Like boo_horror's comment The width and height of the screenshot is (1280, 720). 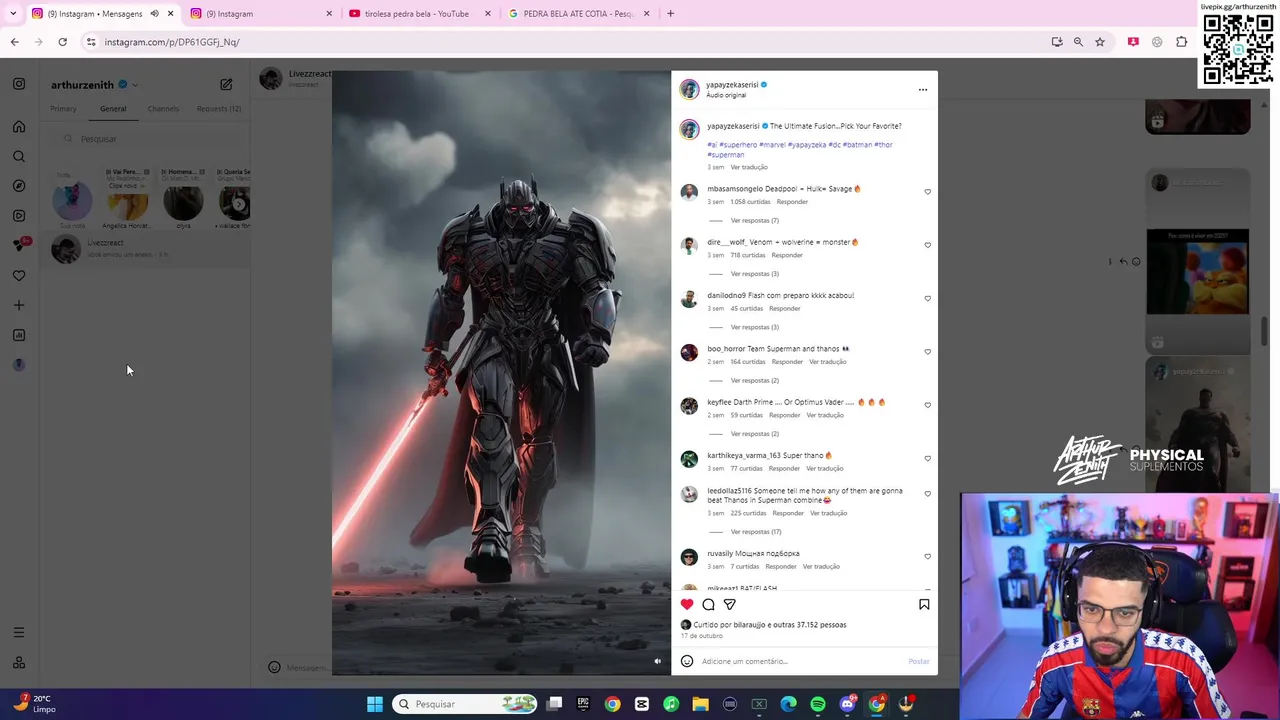[927, 352]
